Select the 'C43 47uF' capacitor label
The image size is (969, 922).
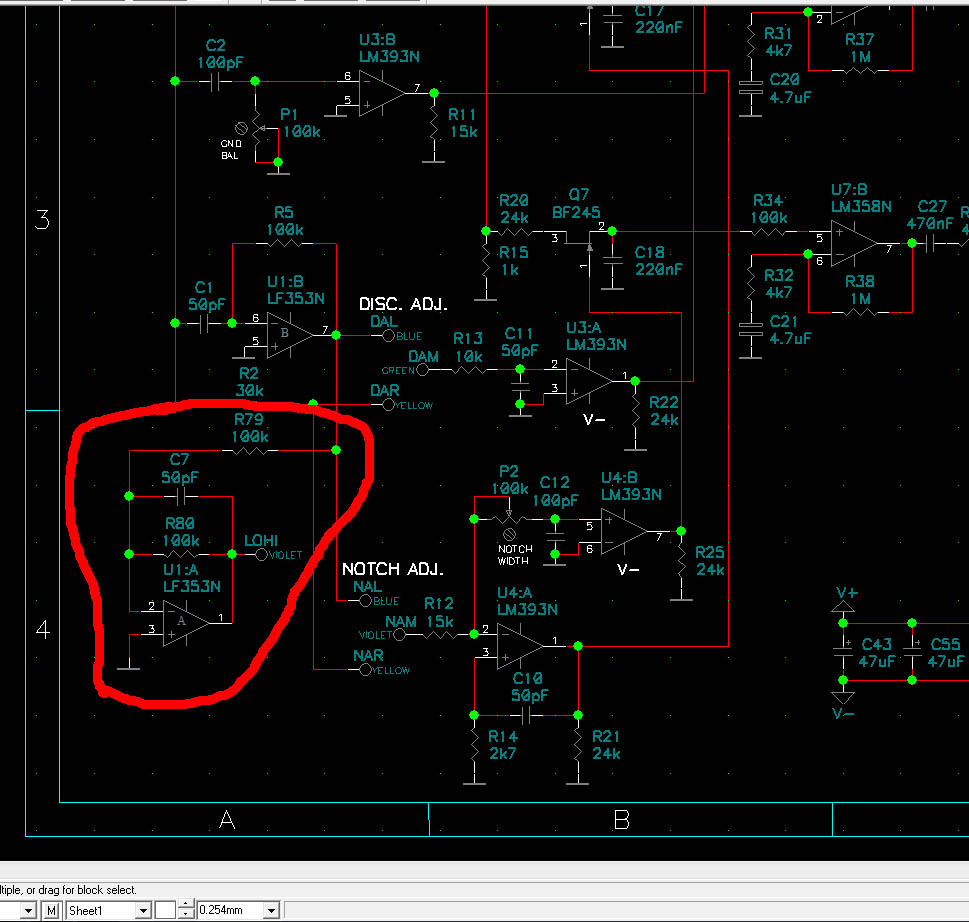[877, 653]
